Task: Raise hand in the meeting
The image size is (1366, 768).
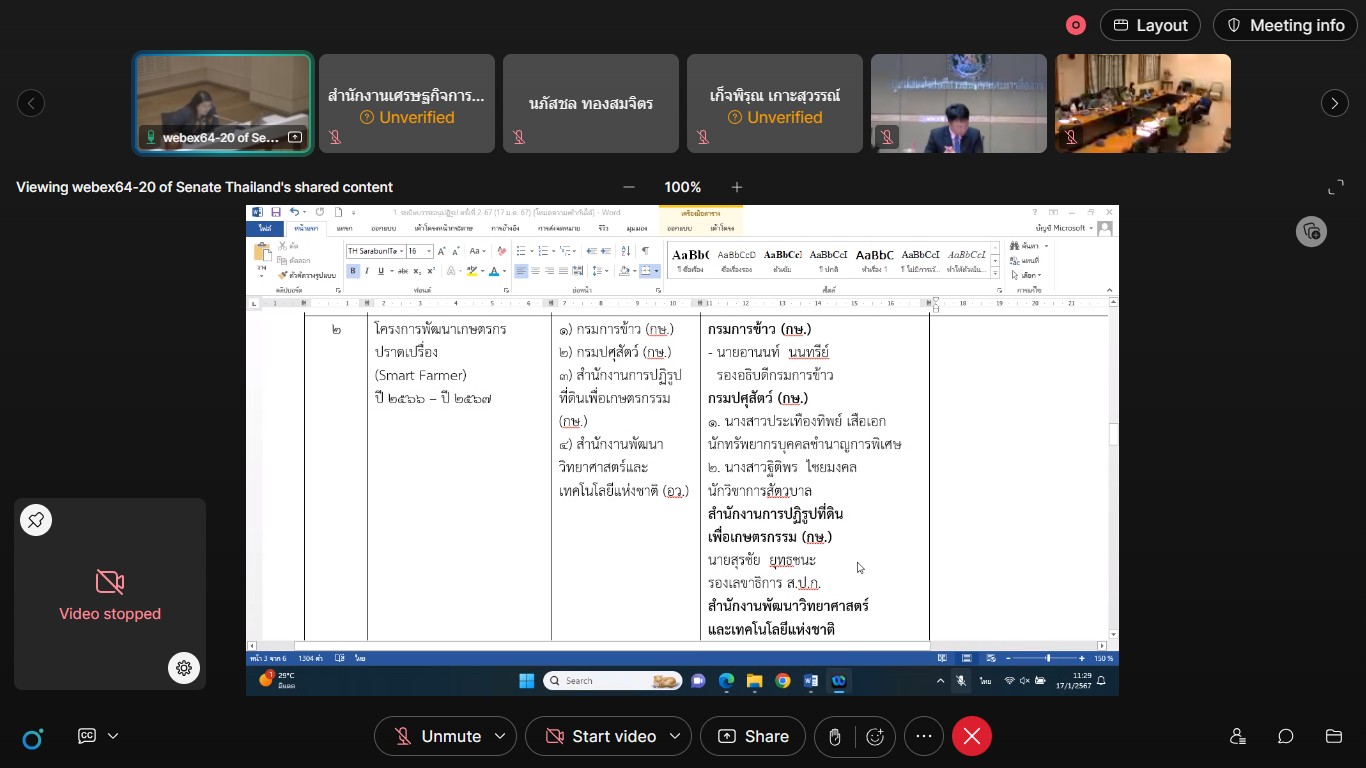Action: [835, 737]
